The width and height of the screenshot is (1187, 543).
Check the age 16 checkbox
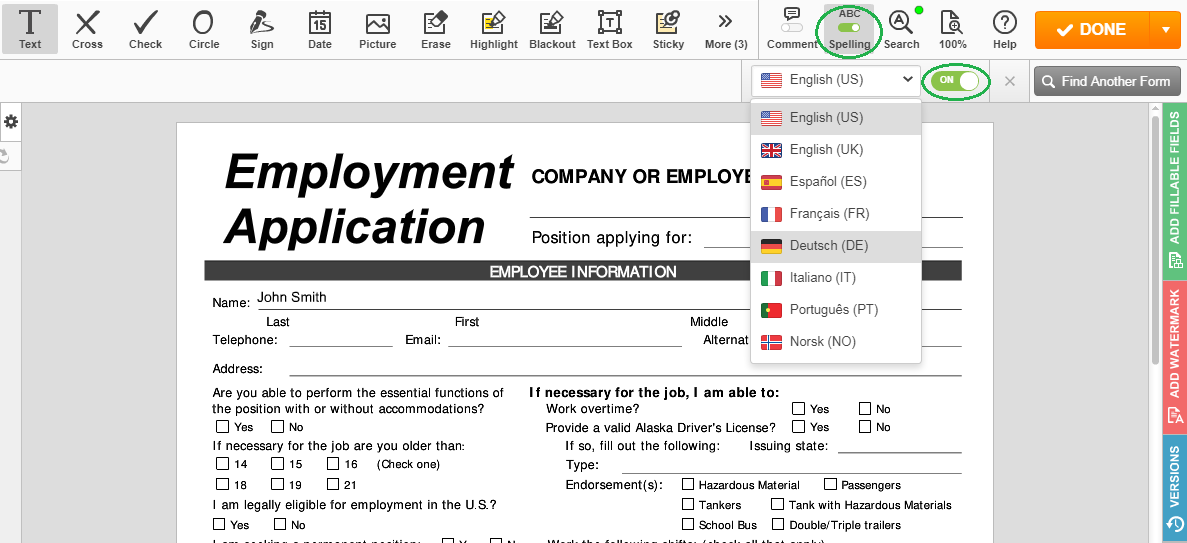coord(333,463)
